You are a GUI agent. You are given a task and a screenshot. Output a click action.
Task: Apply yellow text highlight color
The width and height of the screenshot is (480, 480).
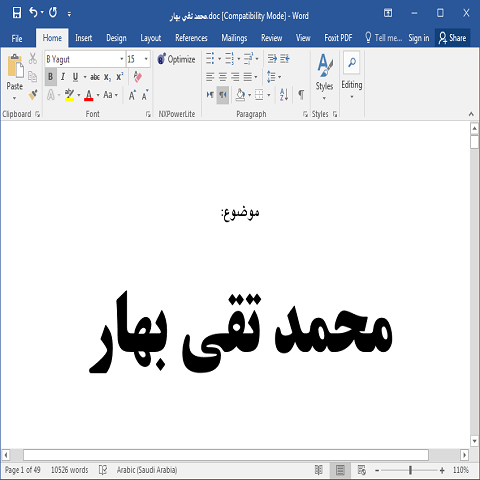(x=69, y=95)
